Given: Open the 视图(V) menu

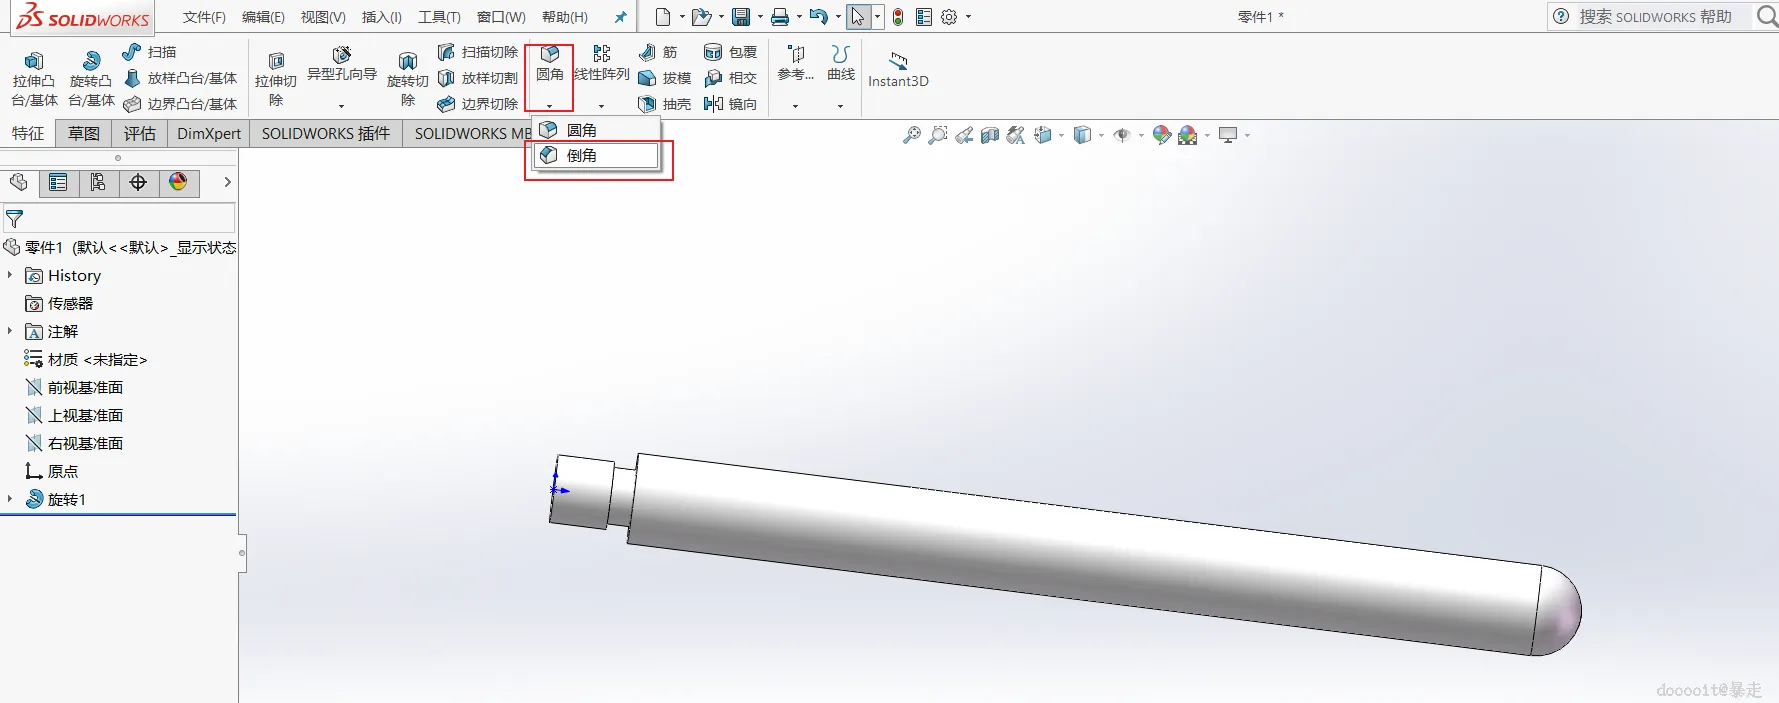Looking at the screenshot, I should (x=323, y=17).
